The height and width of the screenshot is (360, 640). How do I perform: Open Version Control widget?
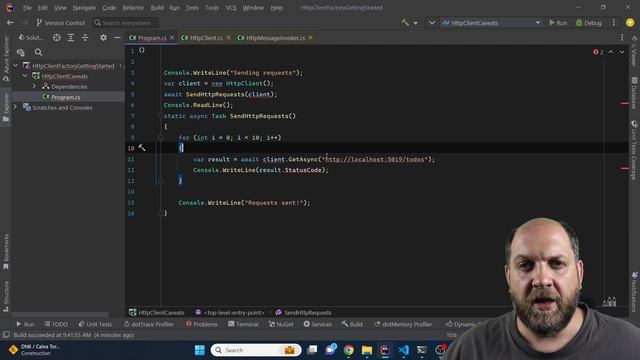click(x=60, y=23)
